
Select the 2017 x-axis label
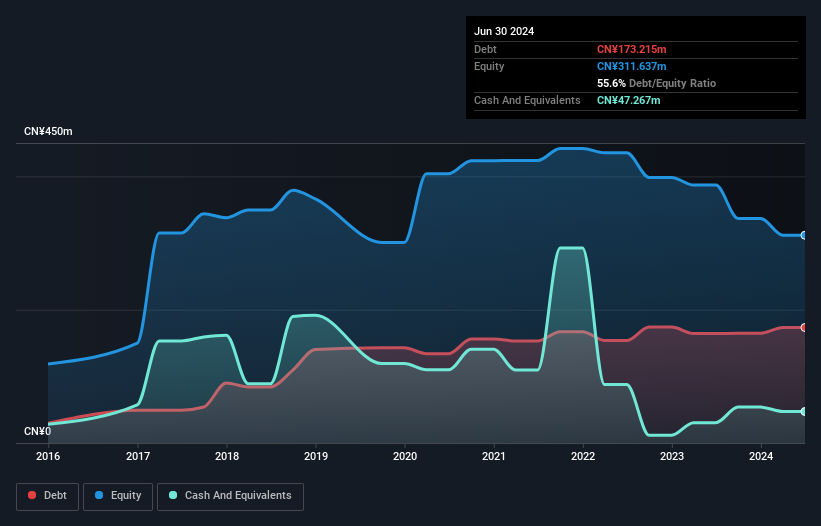pos(138,456)
